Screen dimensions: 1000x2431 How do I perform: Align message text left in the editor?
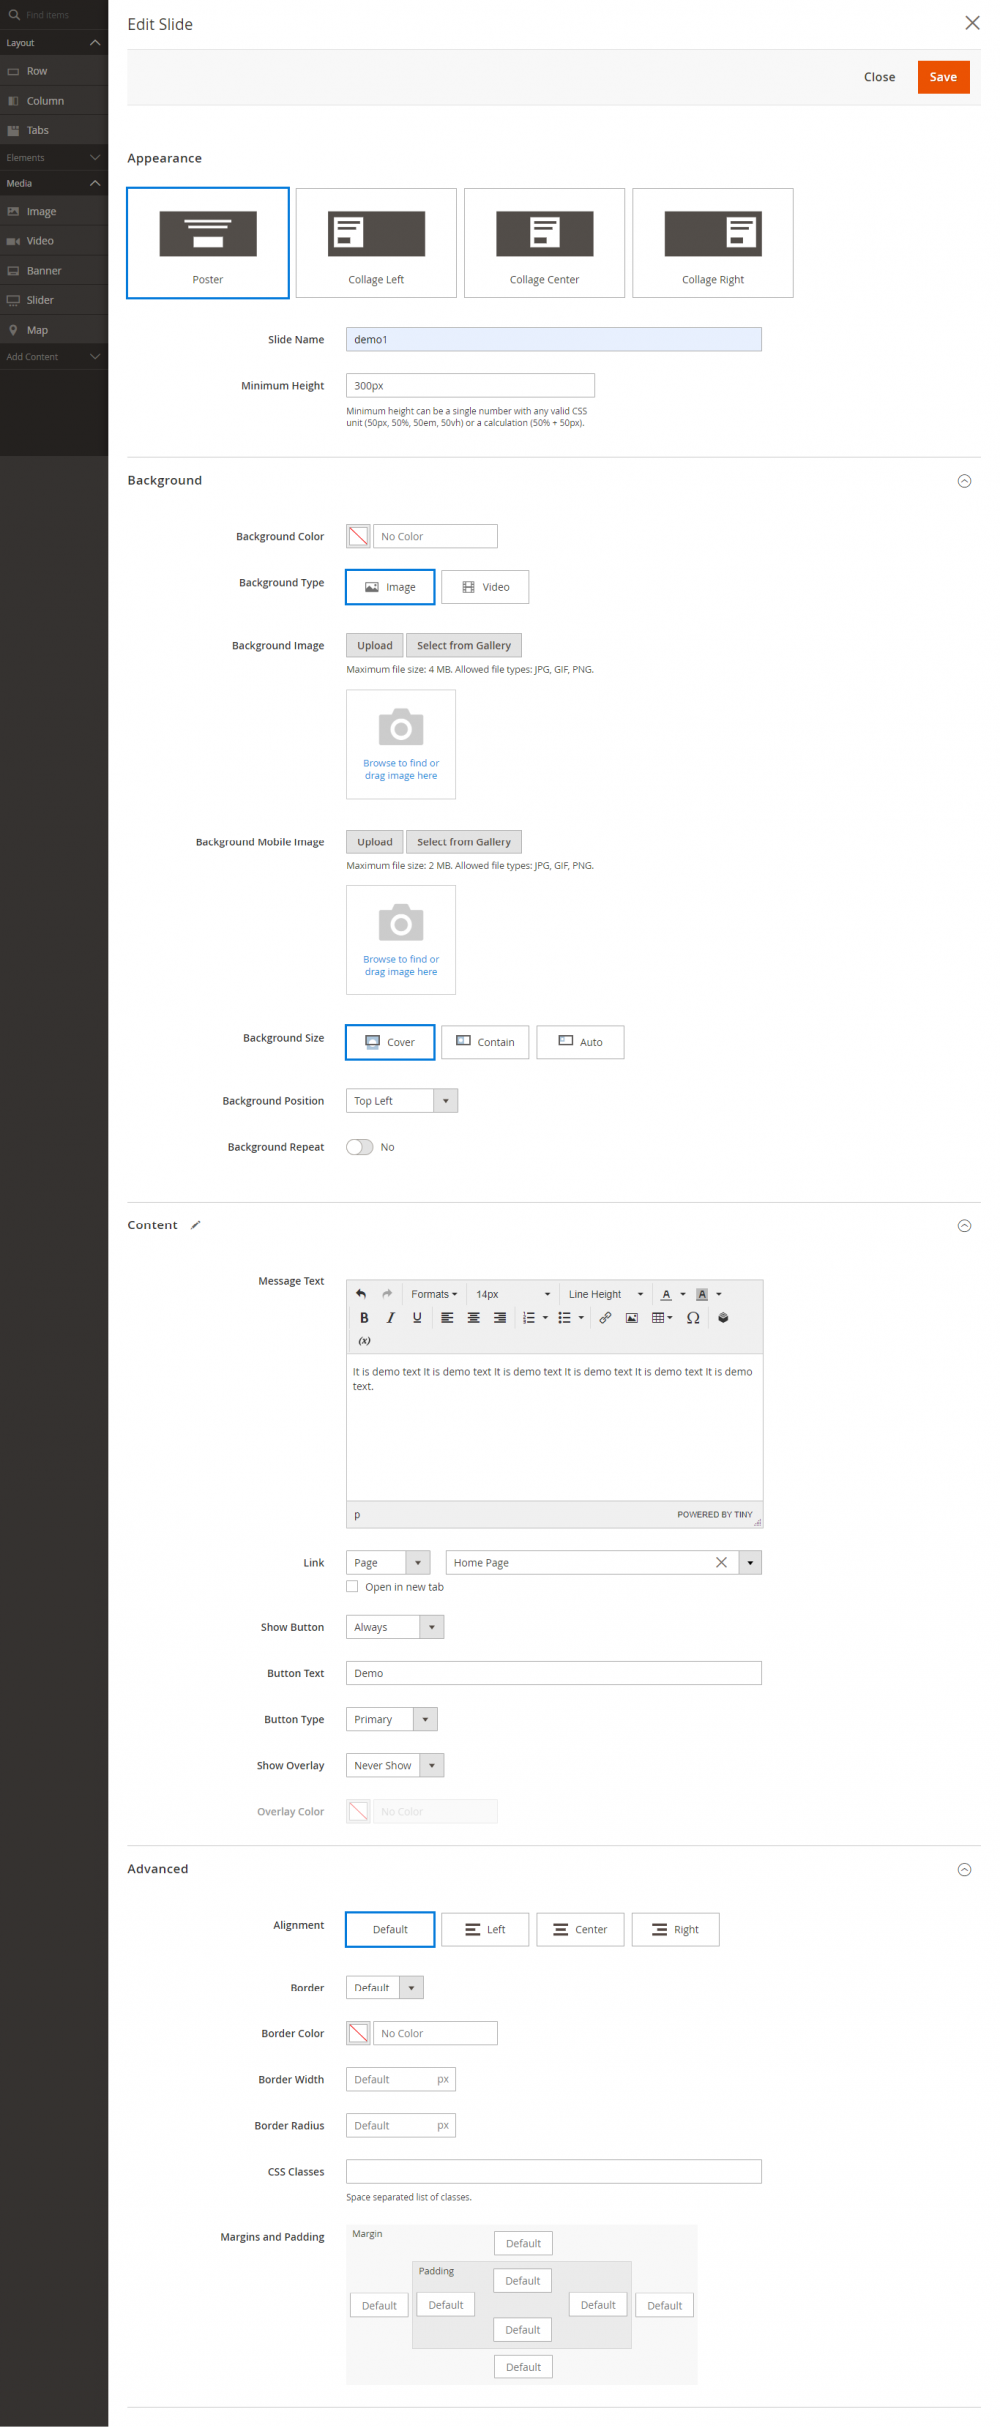tap(447, 1317)
